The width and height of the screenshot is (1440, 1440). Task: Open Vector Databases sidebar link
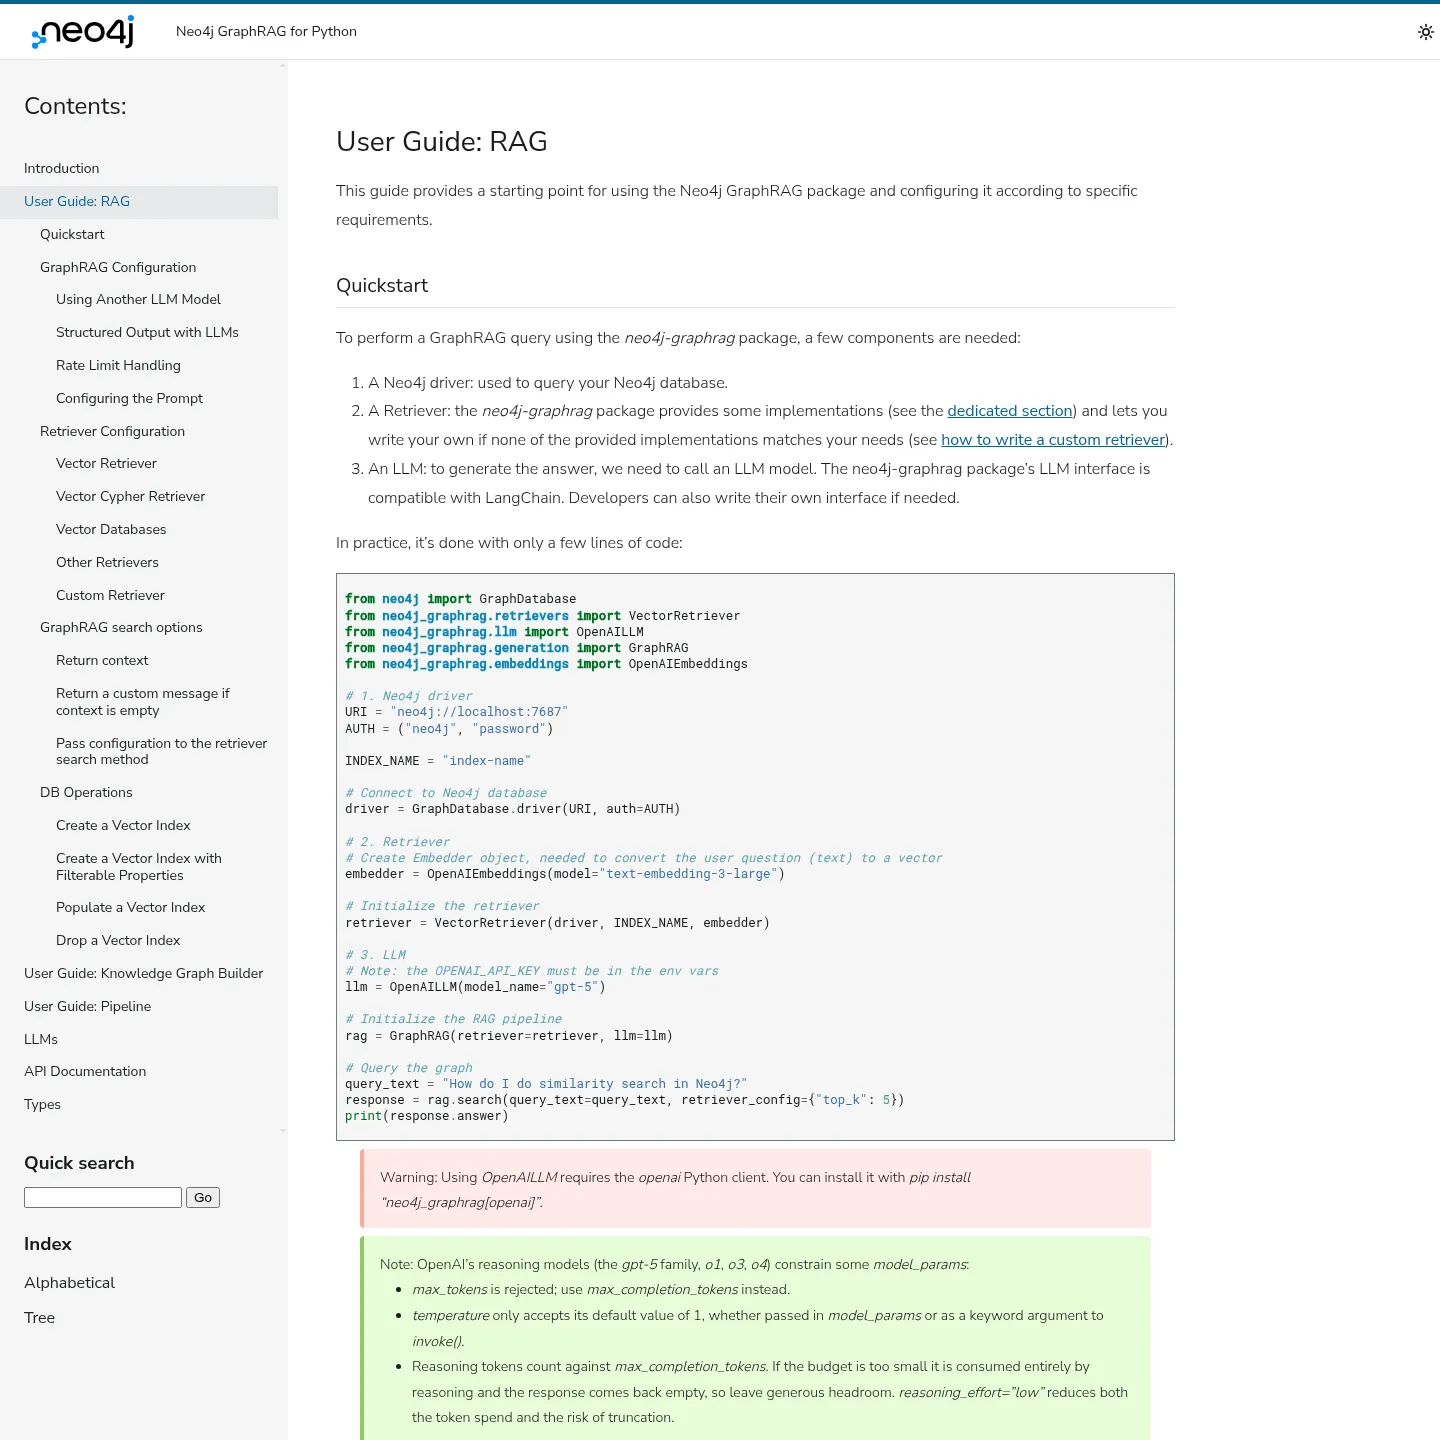coord(111,529)
